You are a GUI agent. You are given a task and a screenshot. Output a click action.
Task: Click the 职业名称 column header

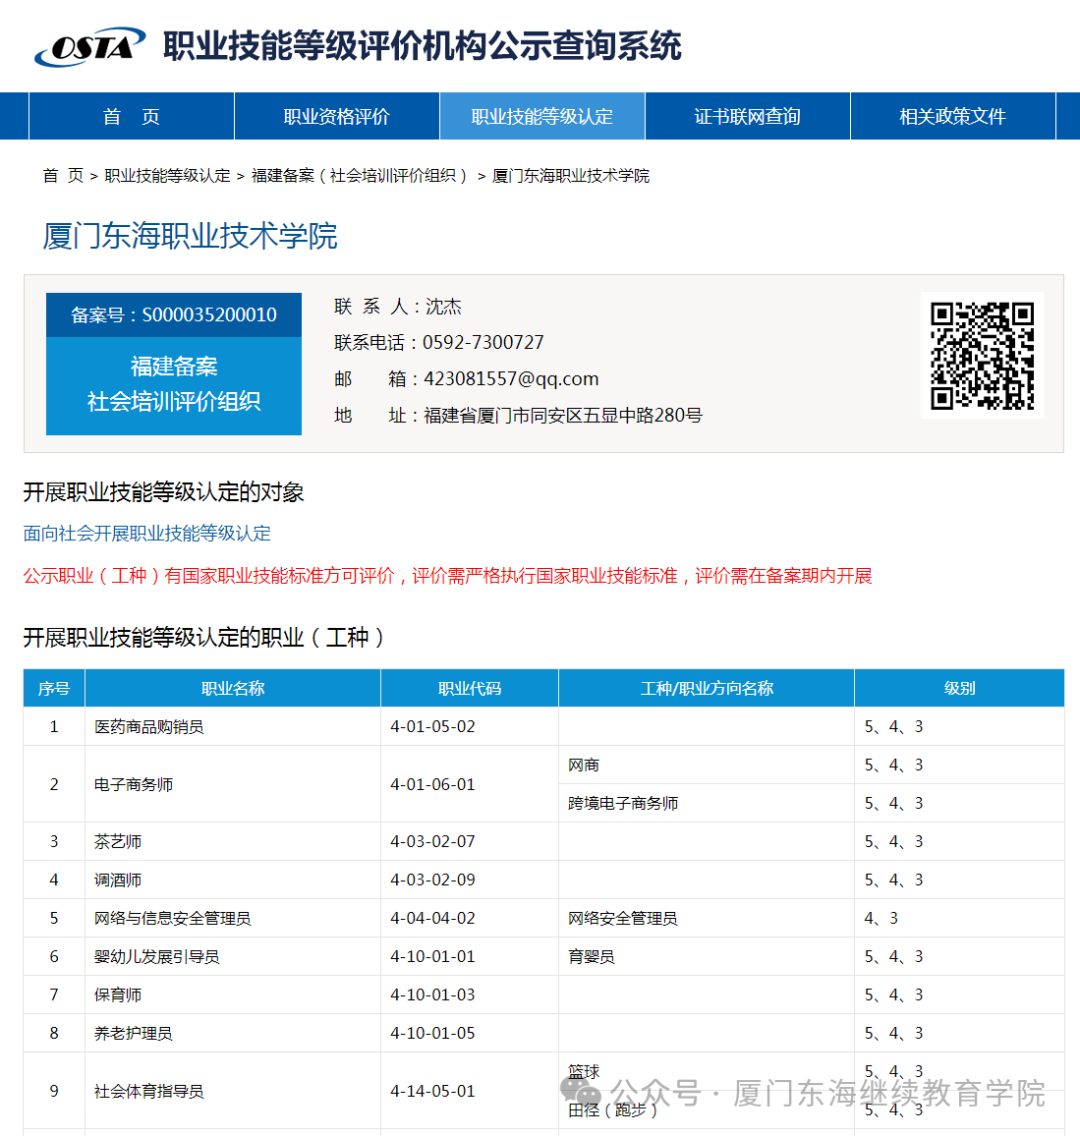pos(233,688)
